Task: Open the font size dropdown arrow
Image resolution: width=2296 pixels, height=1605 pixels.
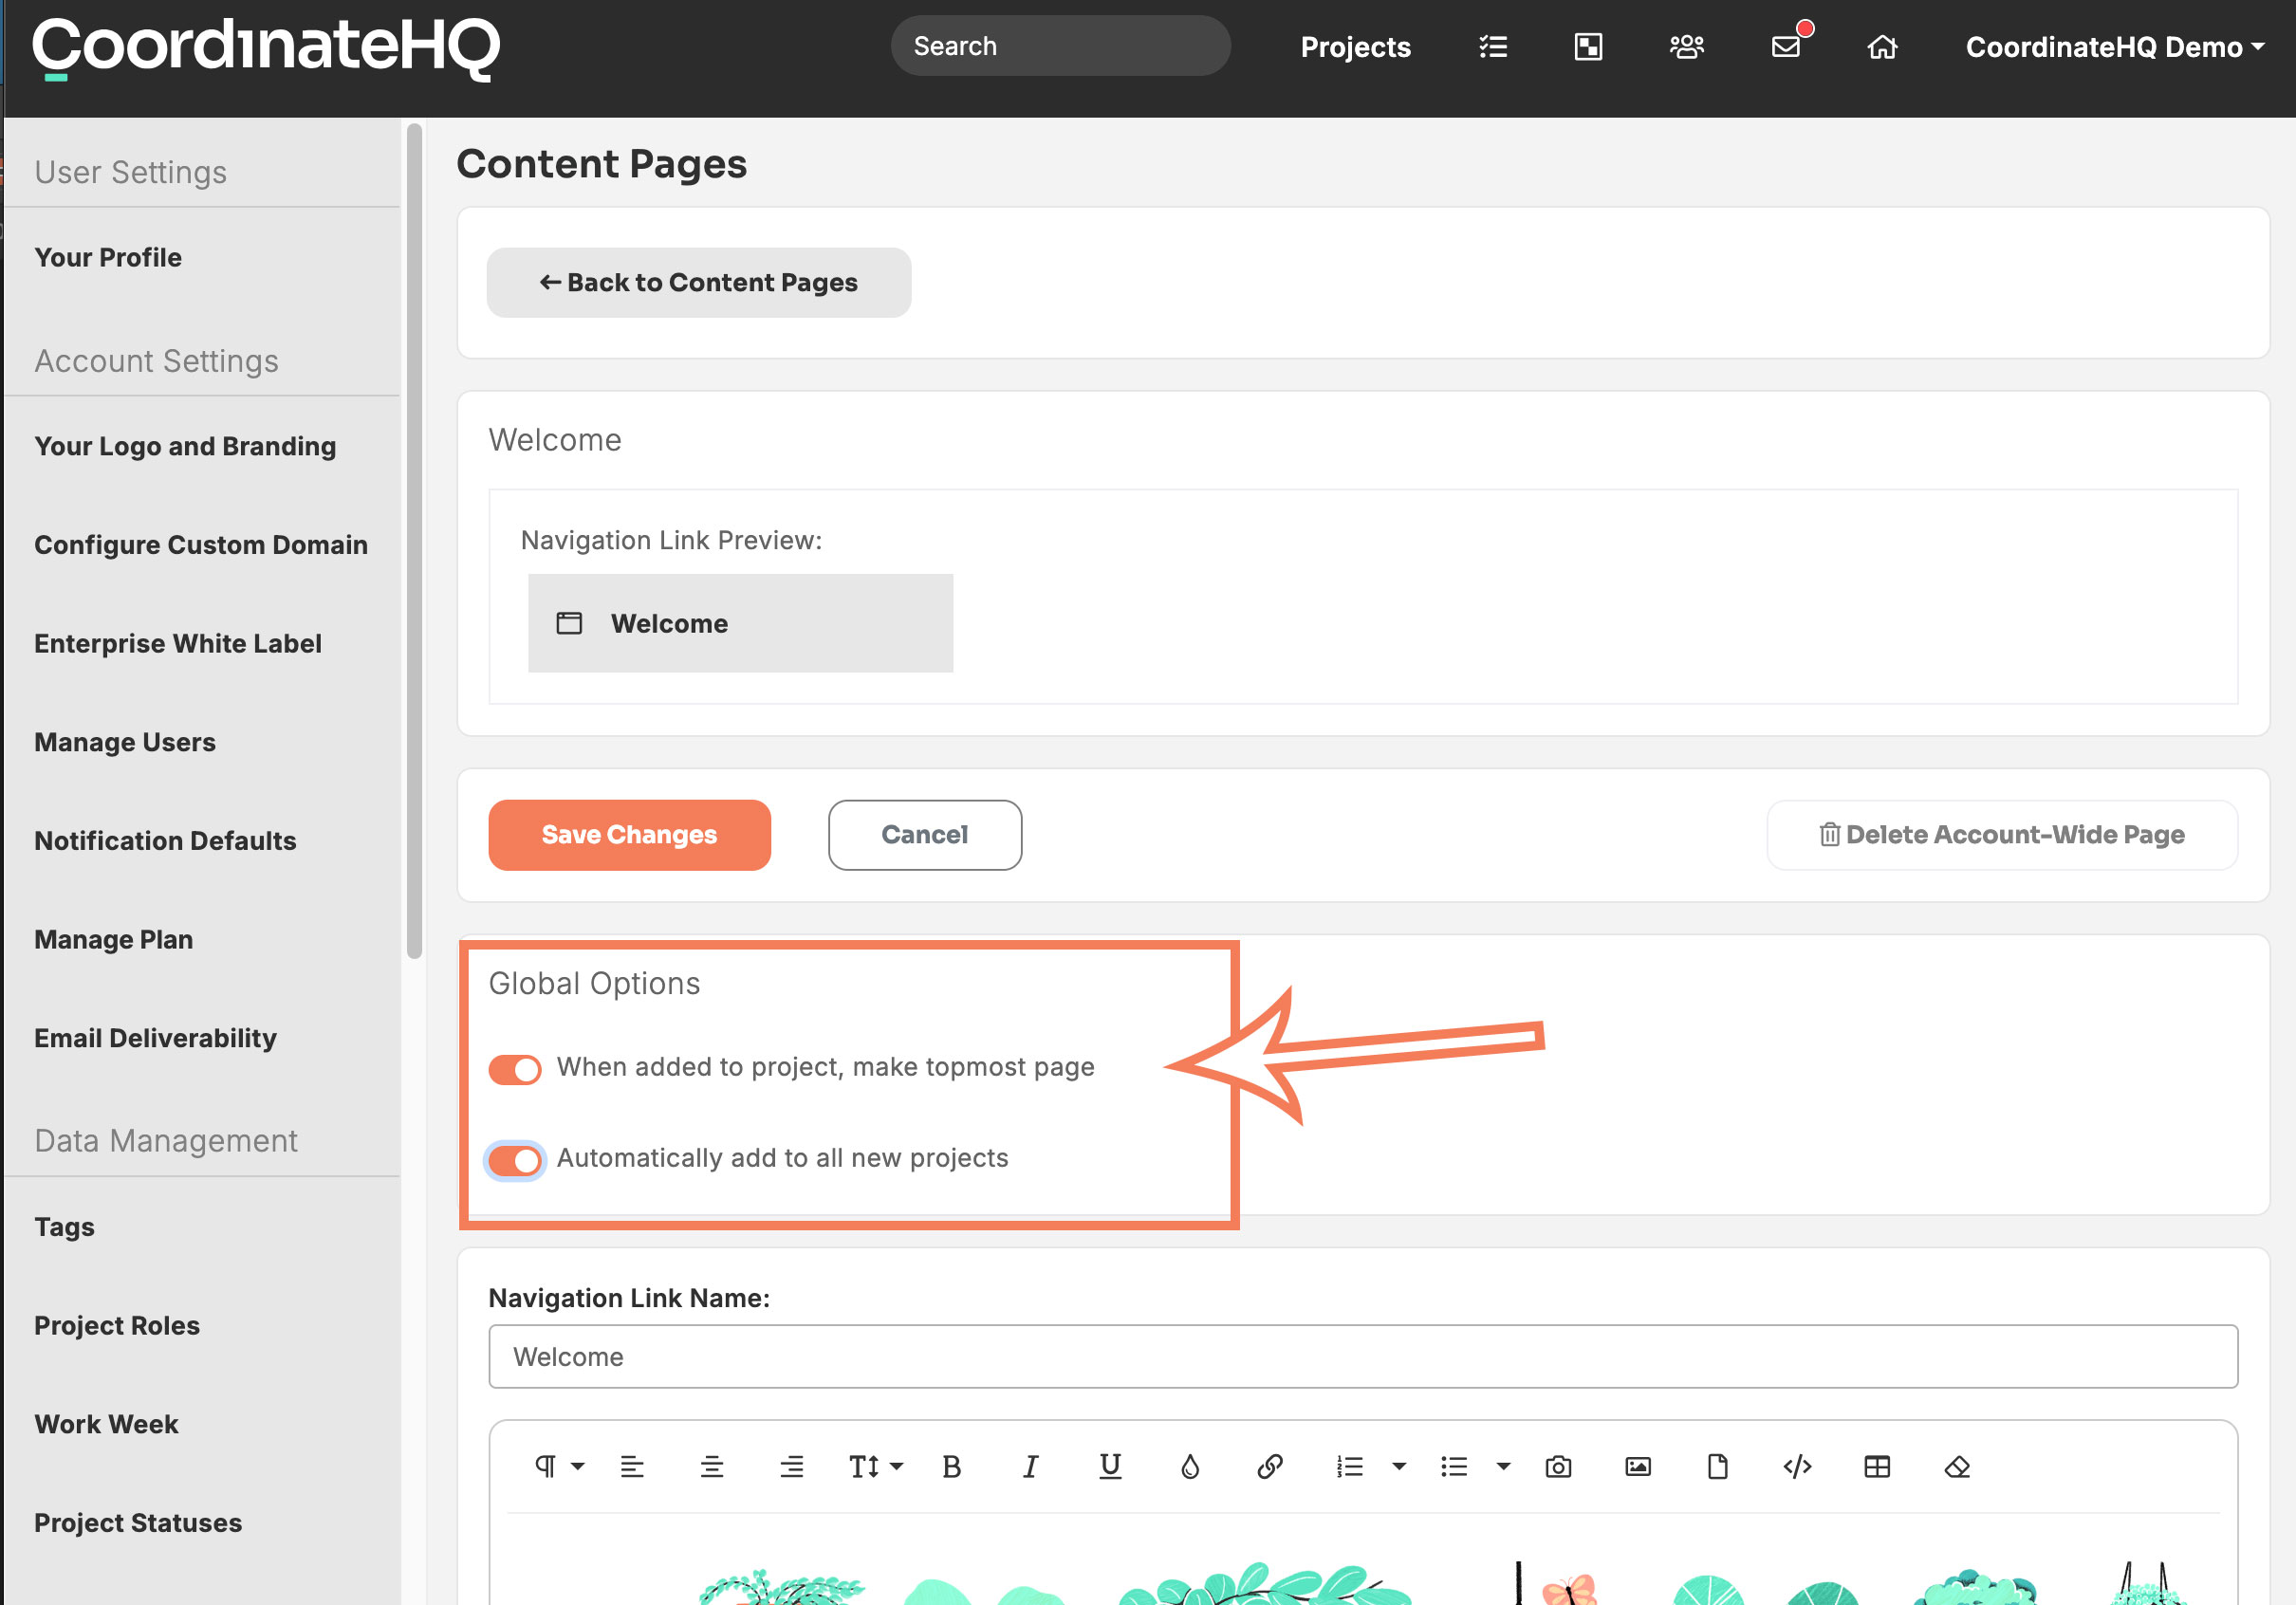Action: tap(896, 1466)
